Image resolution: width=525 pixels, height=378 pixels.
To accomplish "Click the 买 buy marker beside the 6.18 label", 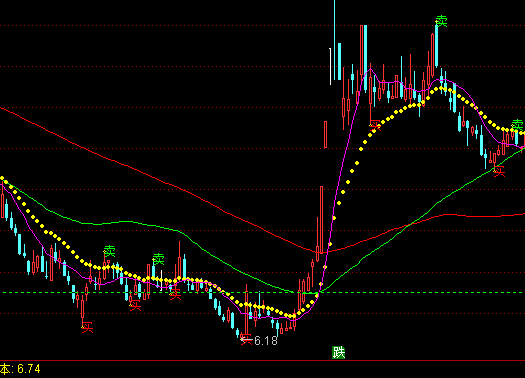I will tap(246, 339).
